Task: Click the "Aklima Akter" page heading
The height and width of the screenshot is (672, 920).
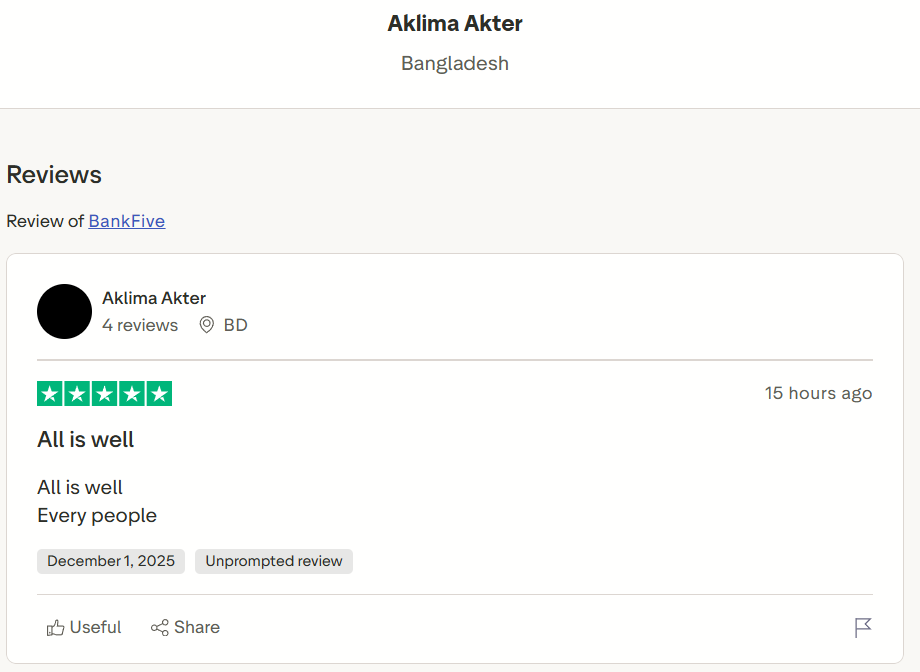Action: tap(455, 23)
